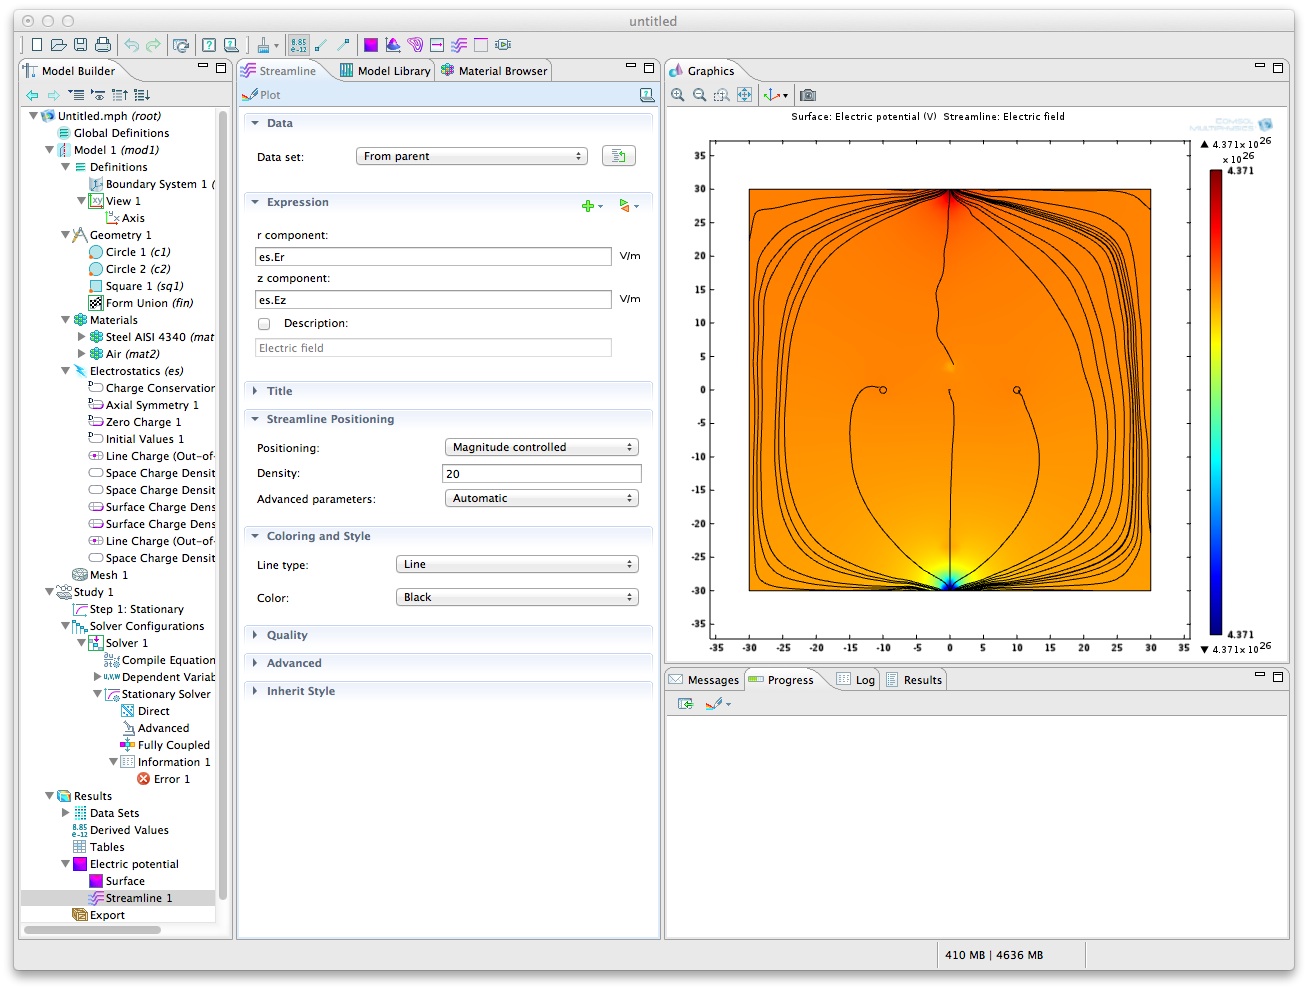Click the Print icon in toolbar

coord(102,45)
